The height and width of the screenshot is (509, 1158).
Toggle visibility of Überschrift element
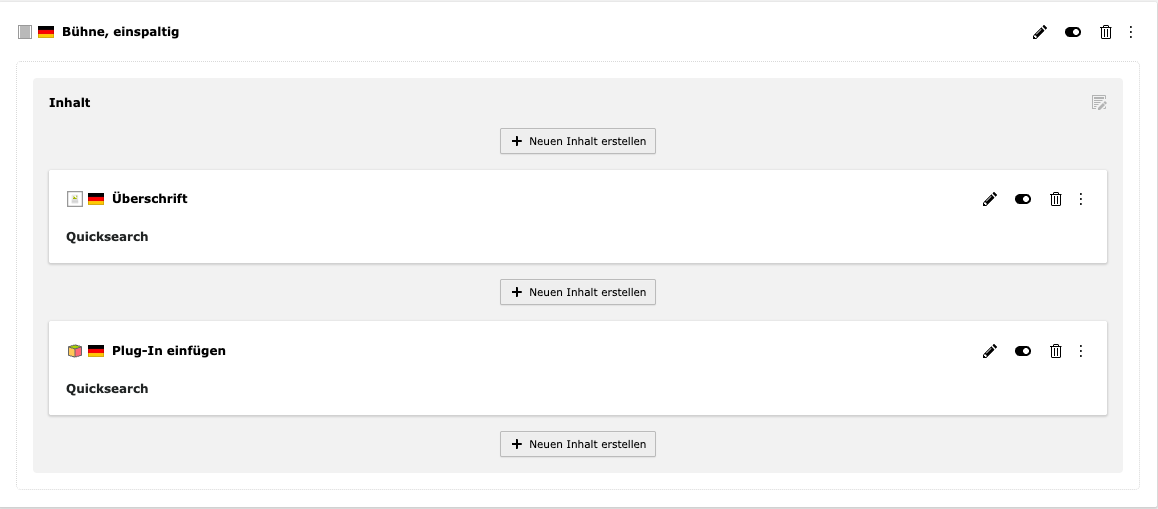tap(1023, 199)
